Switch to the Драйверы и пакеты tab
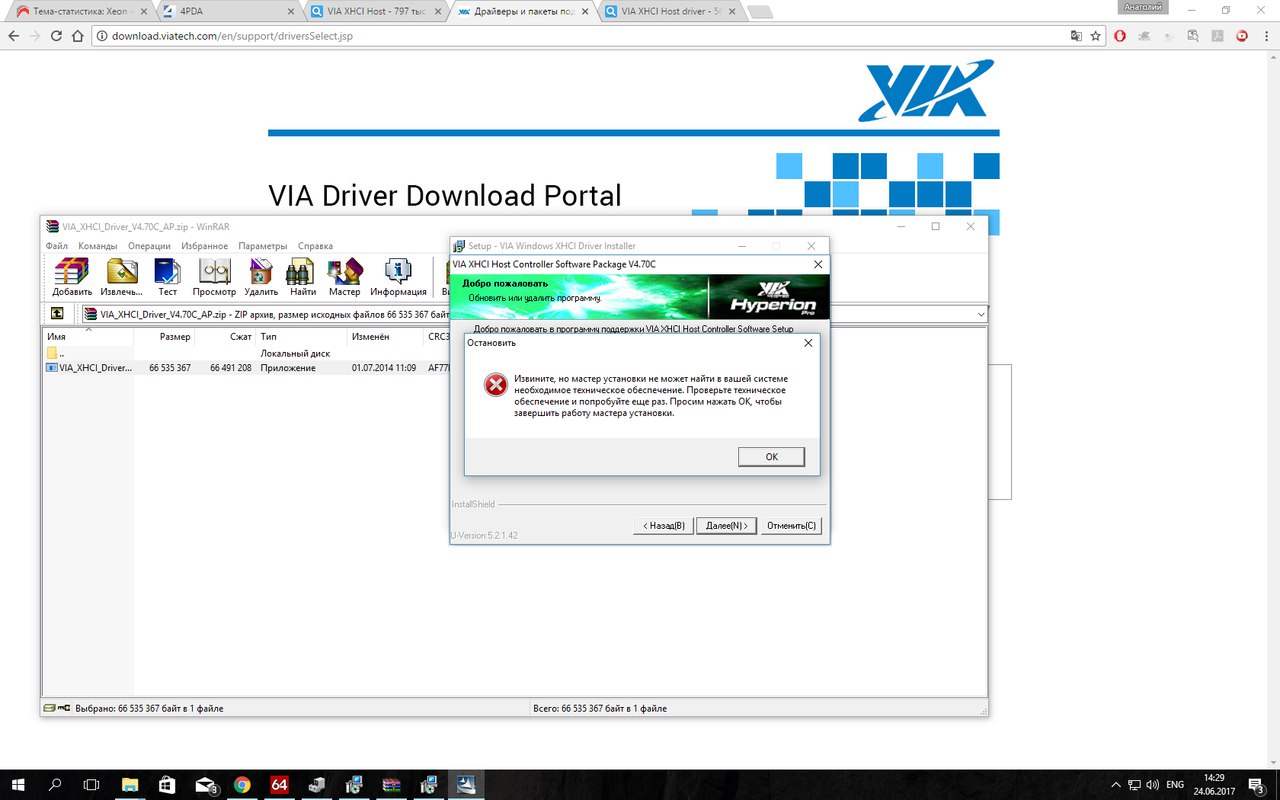Viewport: 1280px width, 800px height. tap(523, 11)
